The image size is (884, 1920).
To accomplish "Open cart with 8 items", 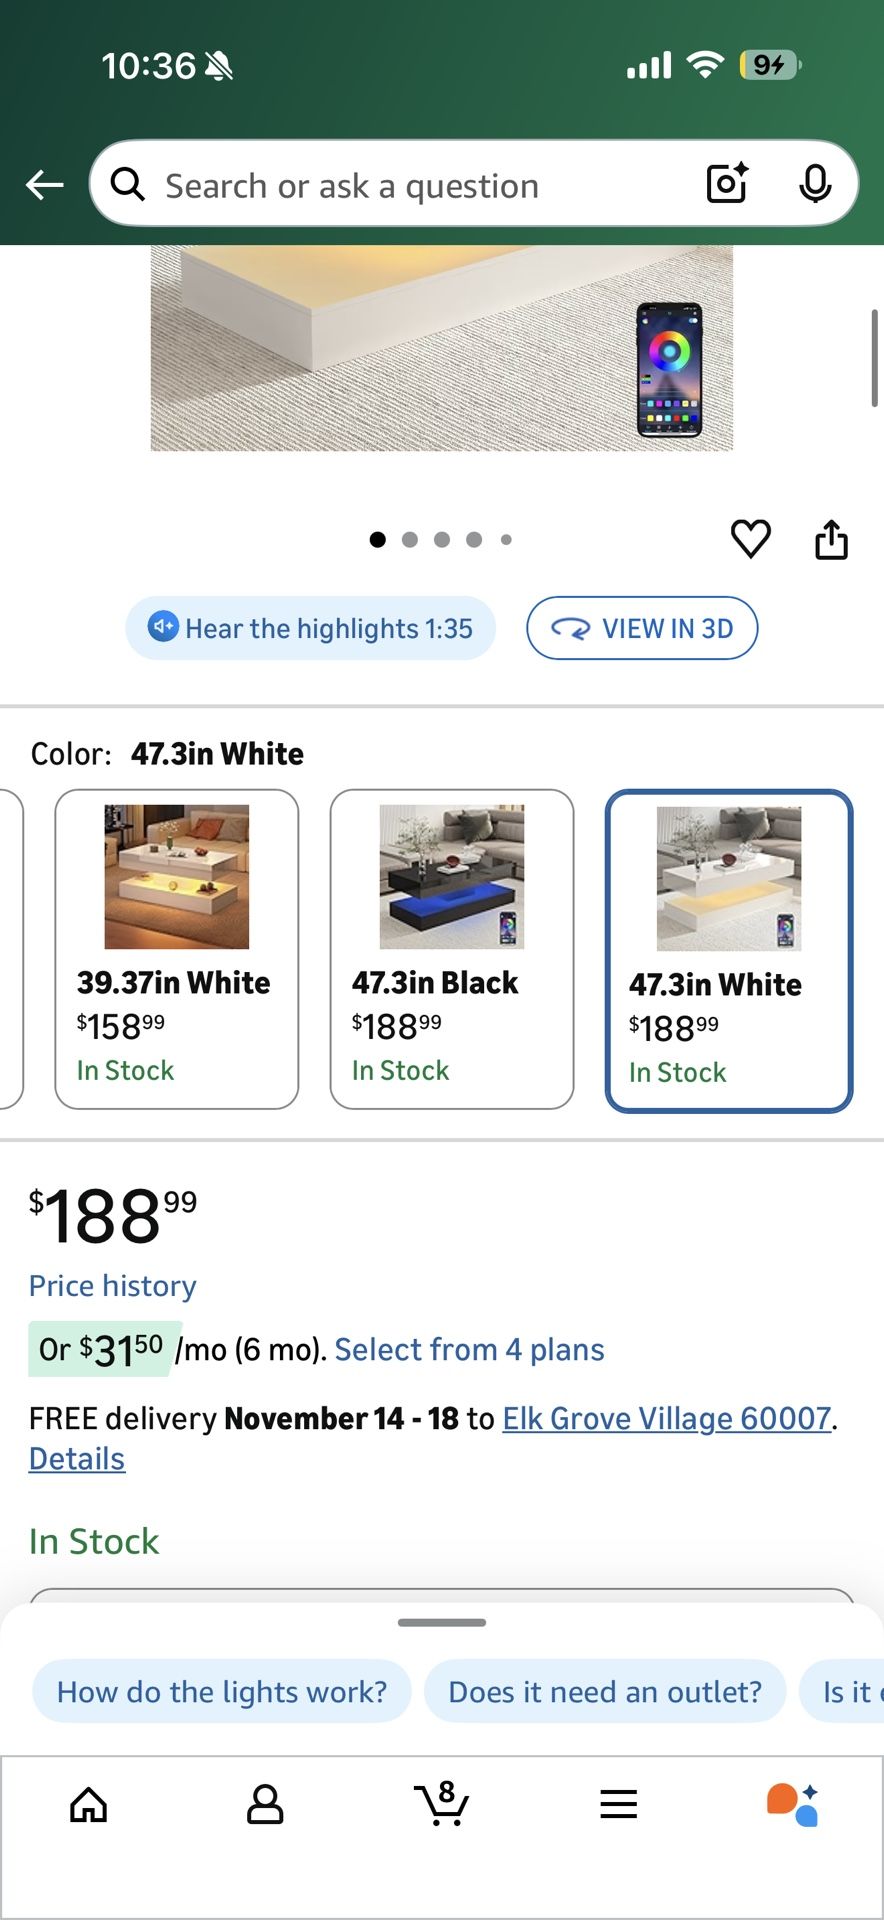I will [441, 1805].
